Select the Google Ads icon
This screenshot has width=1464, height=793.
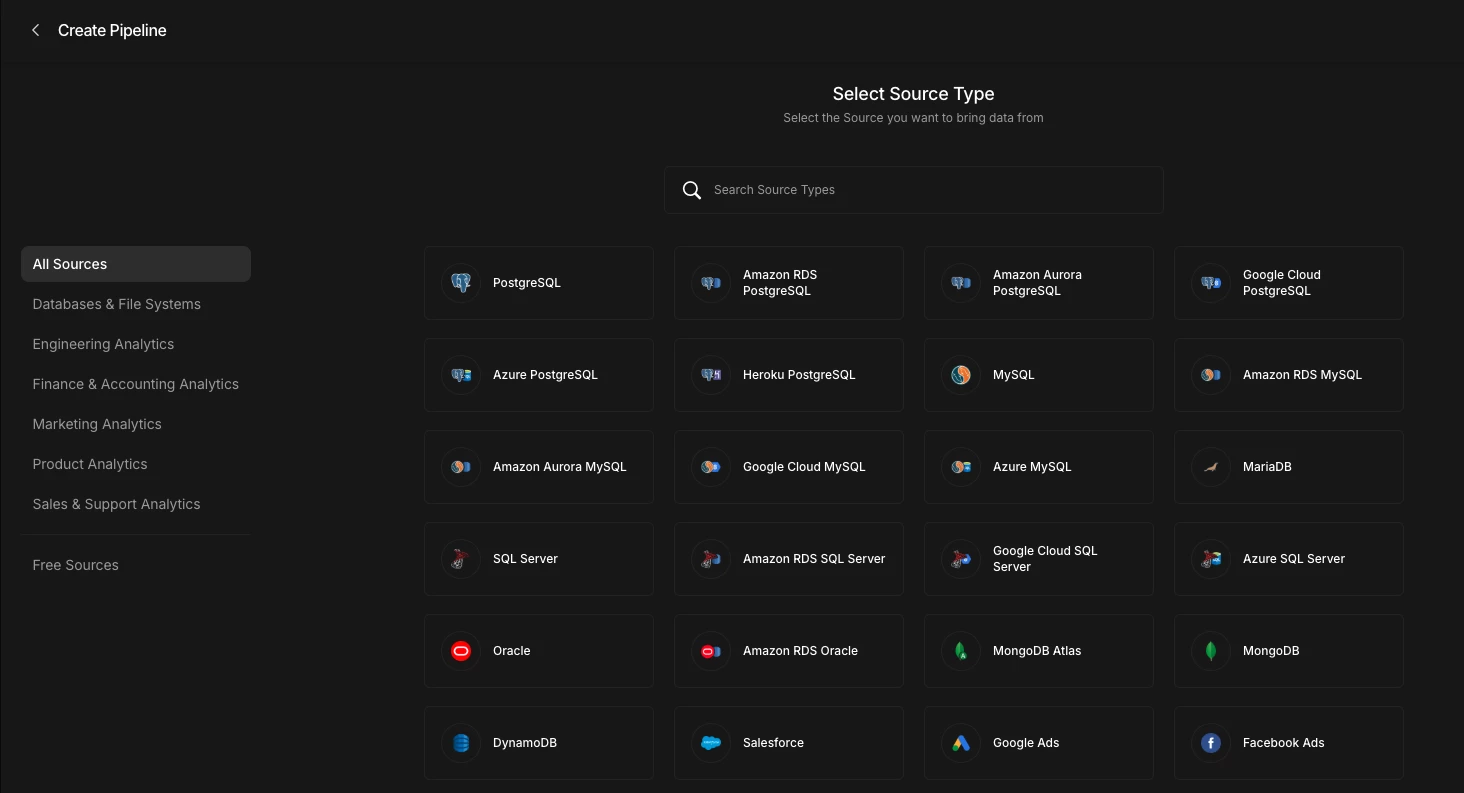pyautogui.click(x=961, y=743)
